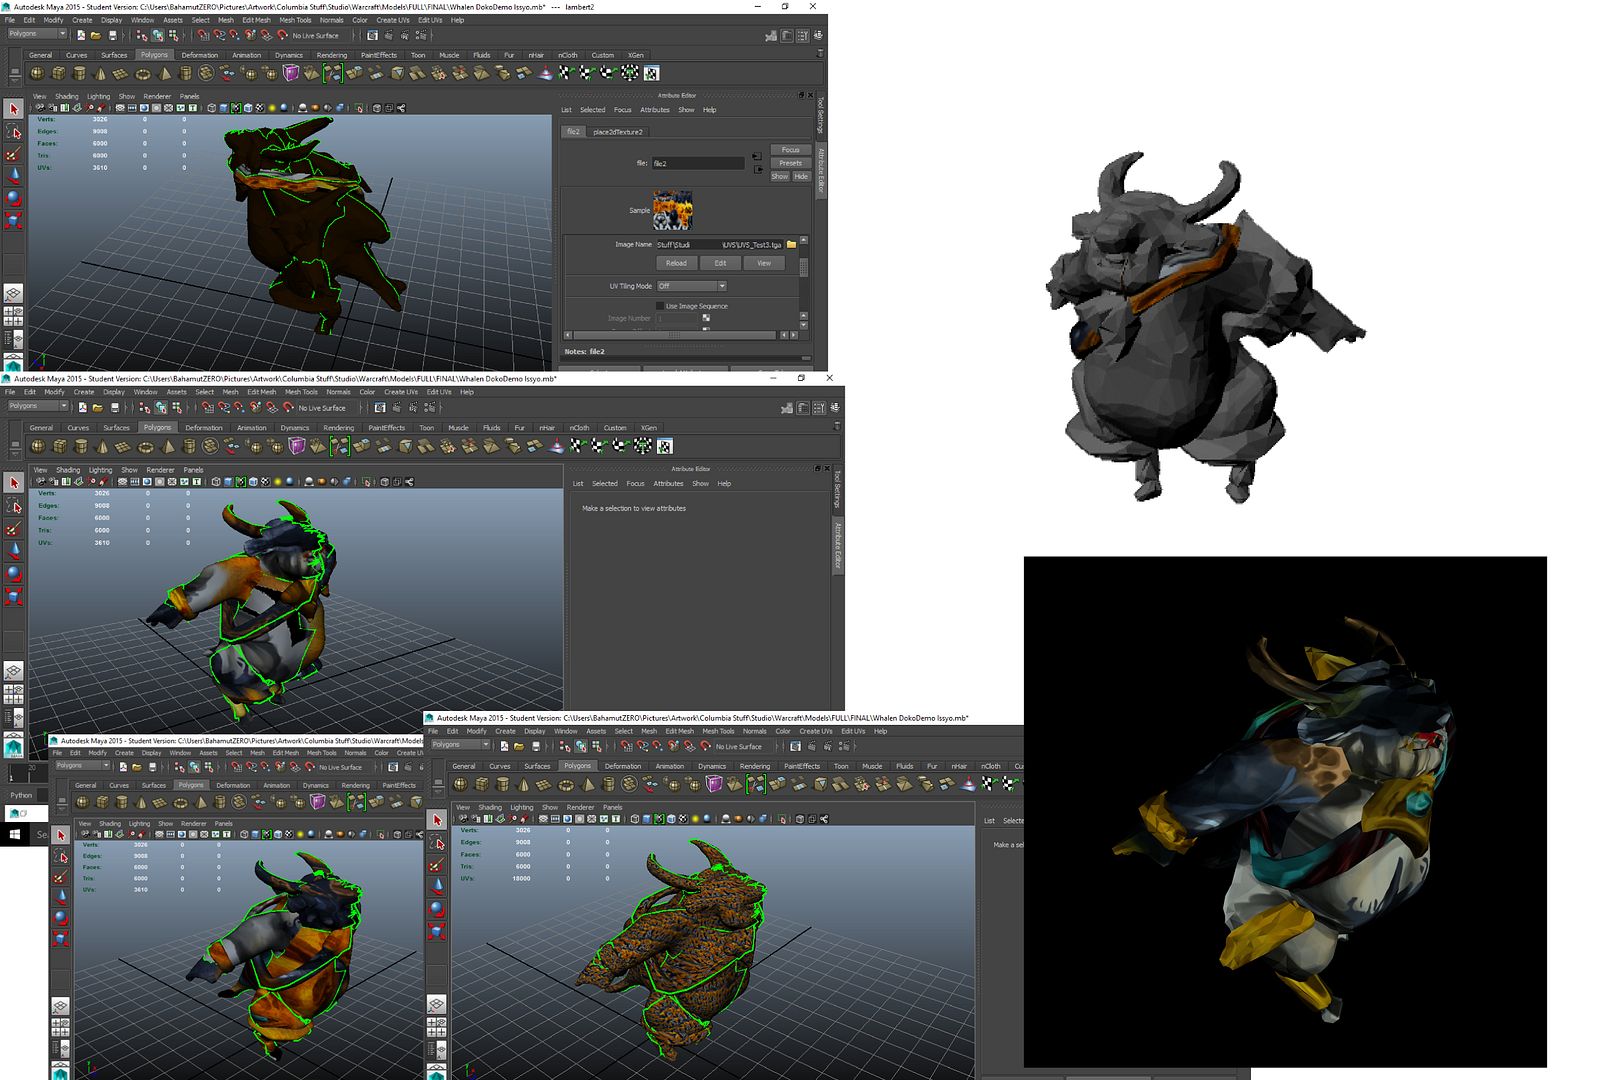The image size is (1620, 1080).
Task: Click horizontal scrollbar in top Attribute Editor
Action: coord(677,335)
